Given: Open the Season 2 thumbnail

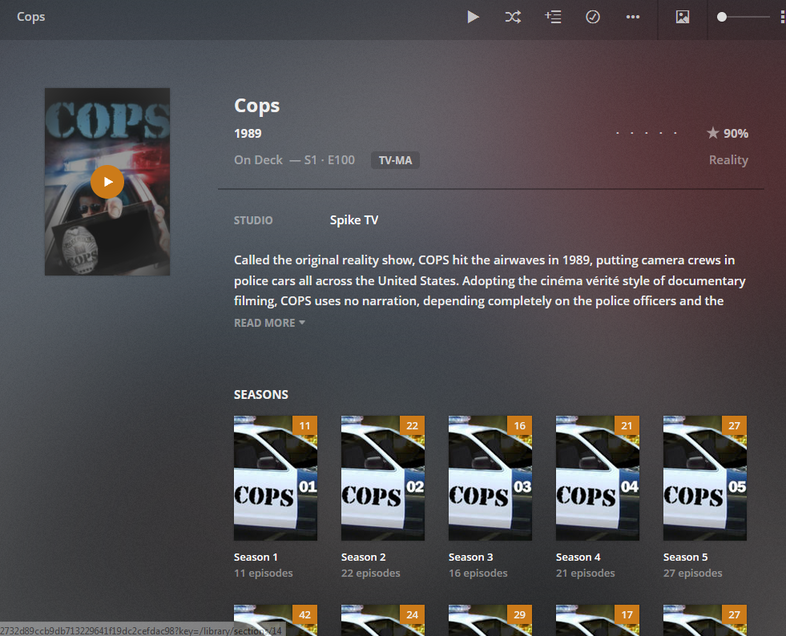Looking at the screenshot, I should [382, 478].
